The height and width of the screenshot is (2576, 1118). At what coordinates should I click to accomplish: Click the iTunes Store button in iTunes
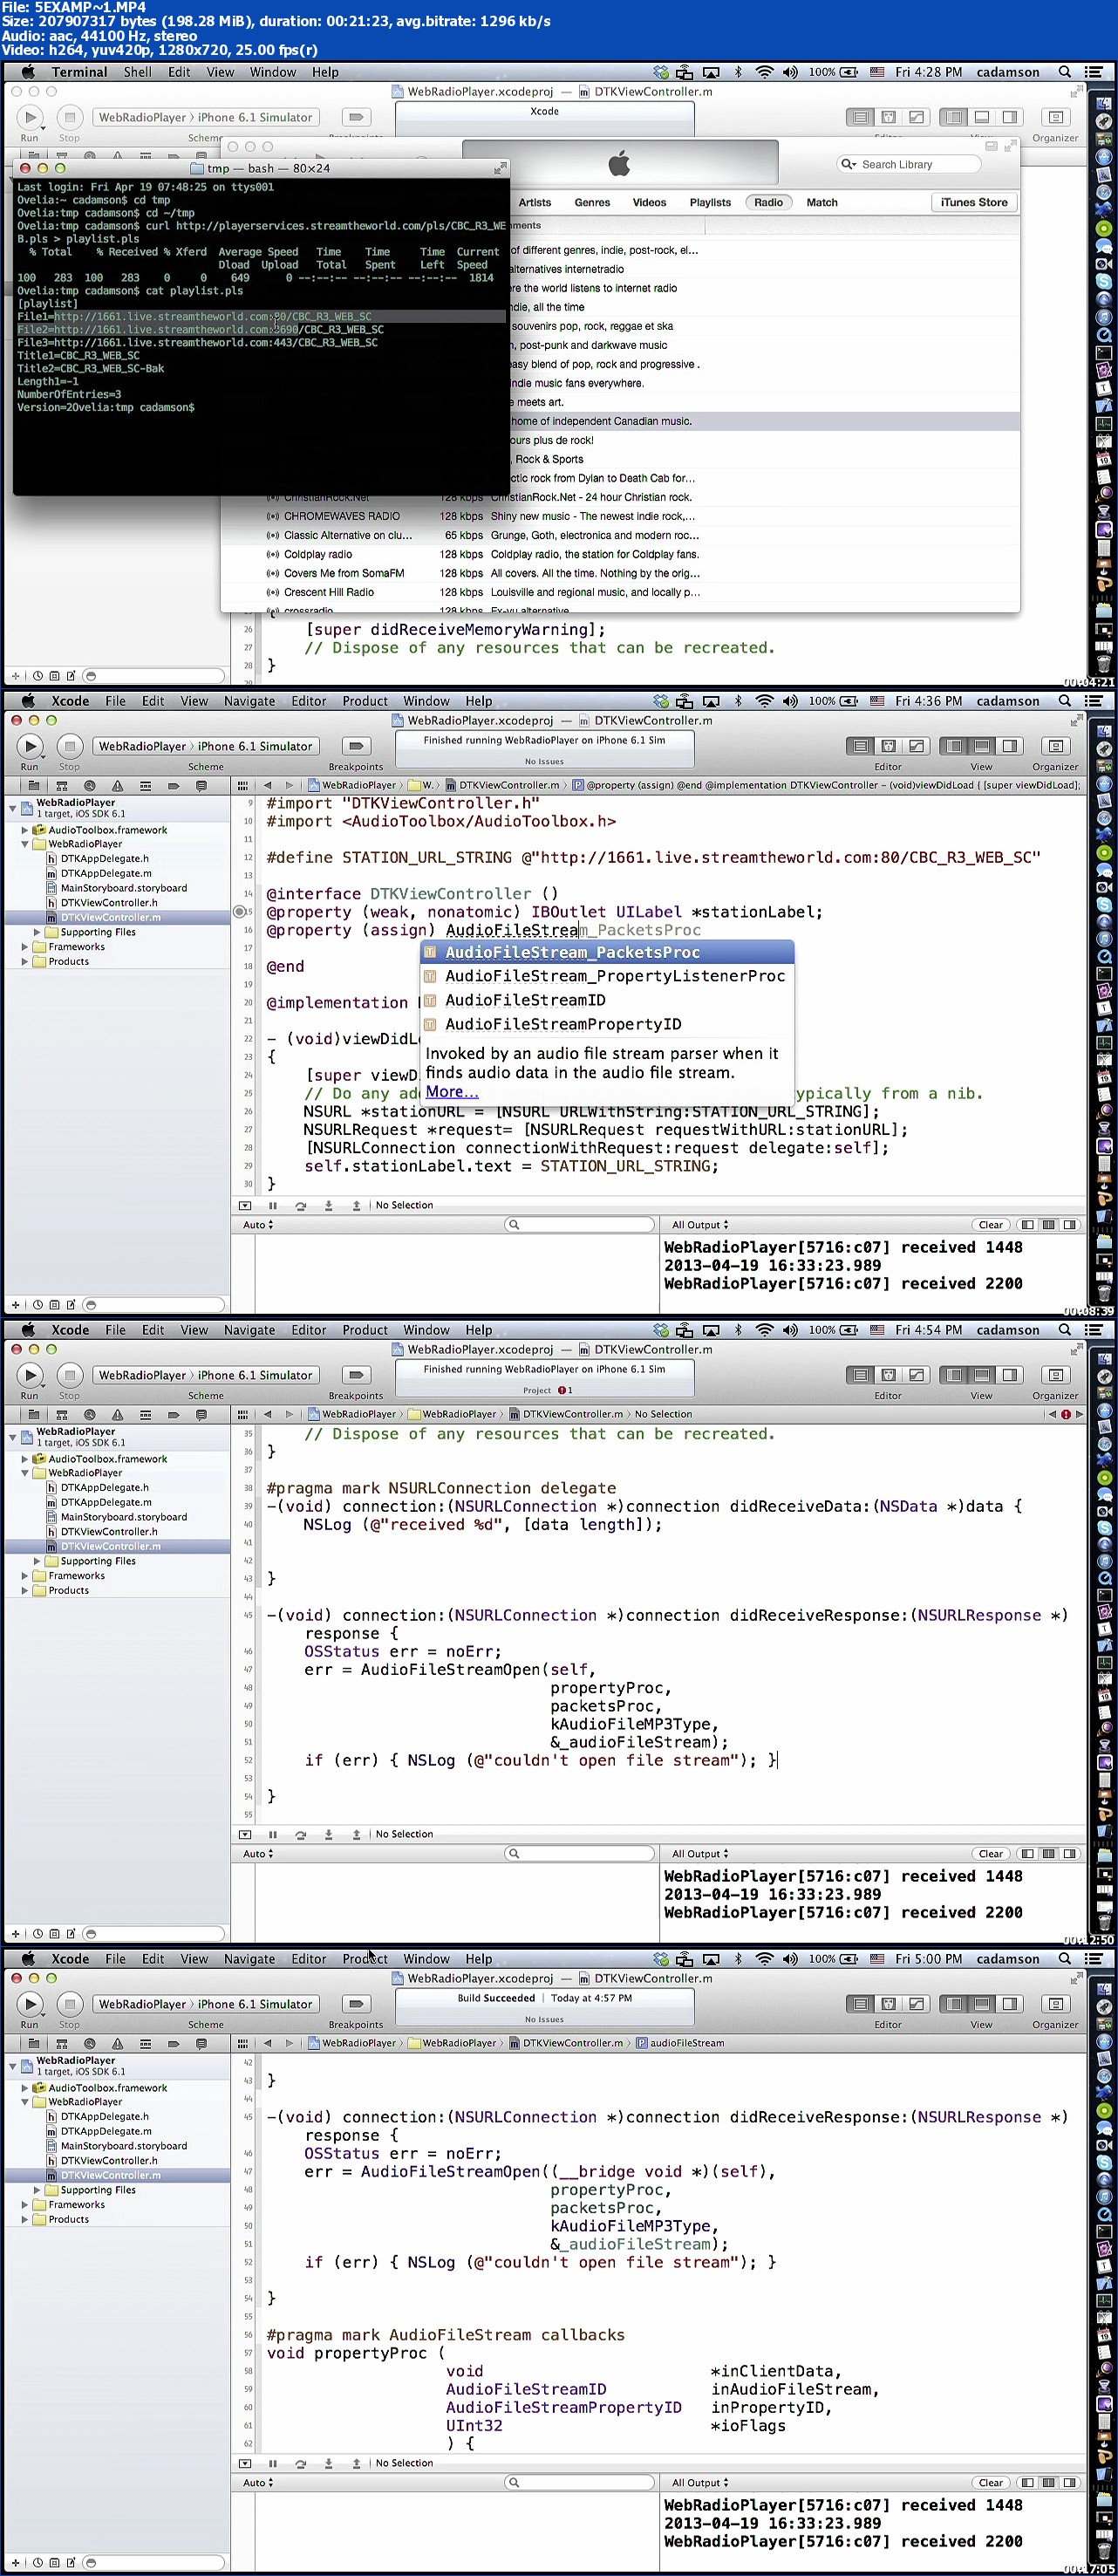coord(974,202)
